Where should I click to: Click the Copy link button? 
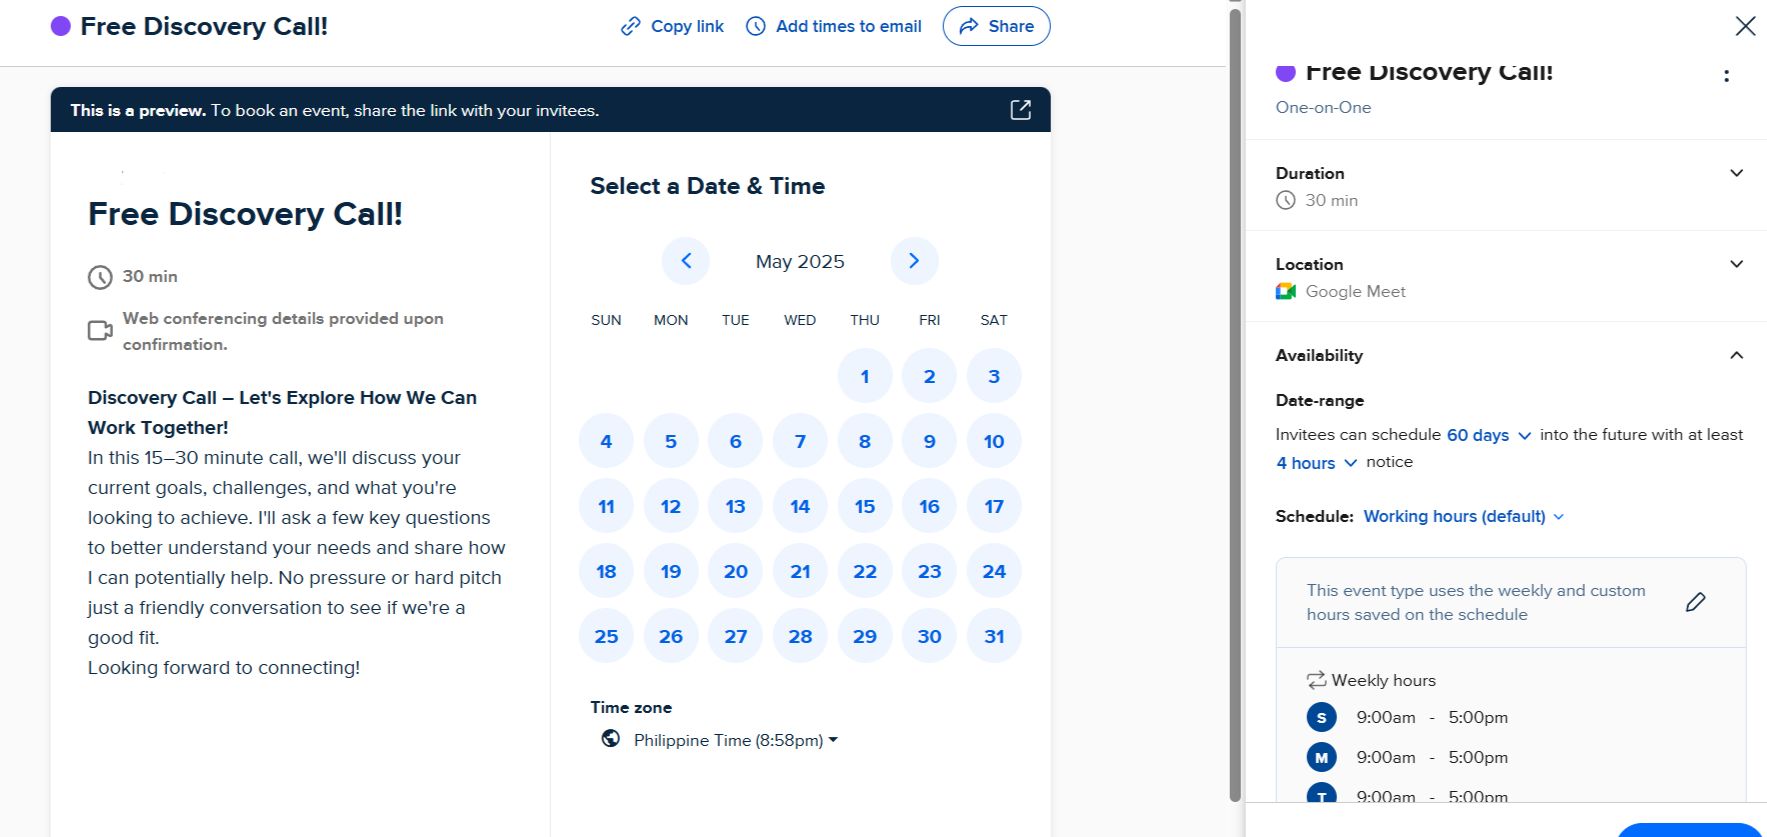(672, 26)
